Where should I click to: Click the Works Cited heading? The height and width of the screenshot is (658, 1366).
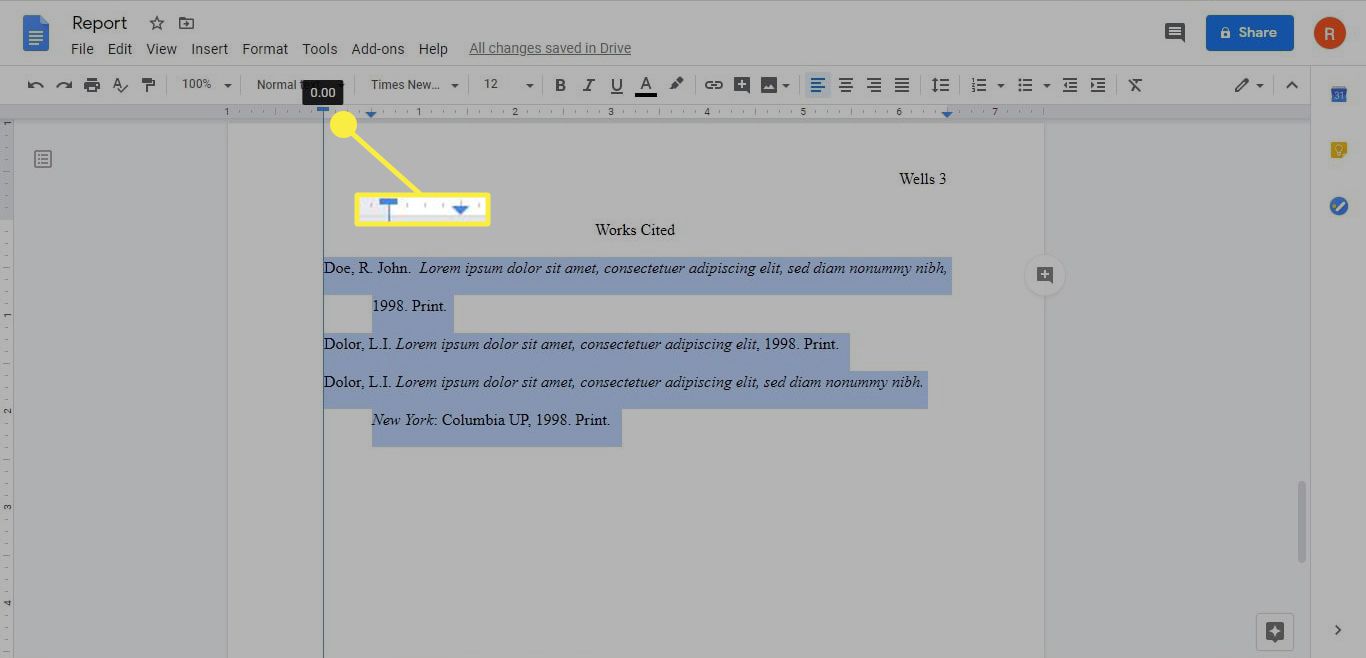click(x=635, y=230)
